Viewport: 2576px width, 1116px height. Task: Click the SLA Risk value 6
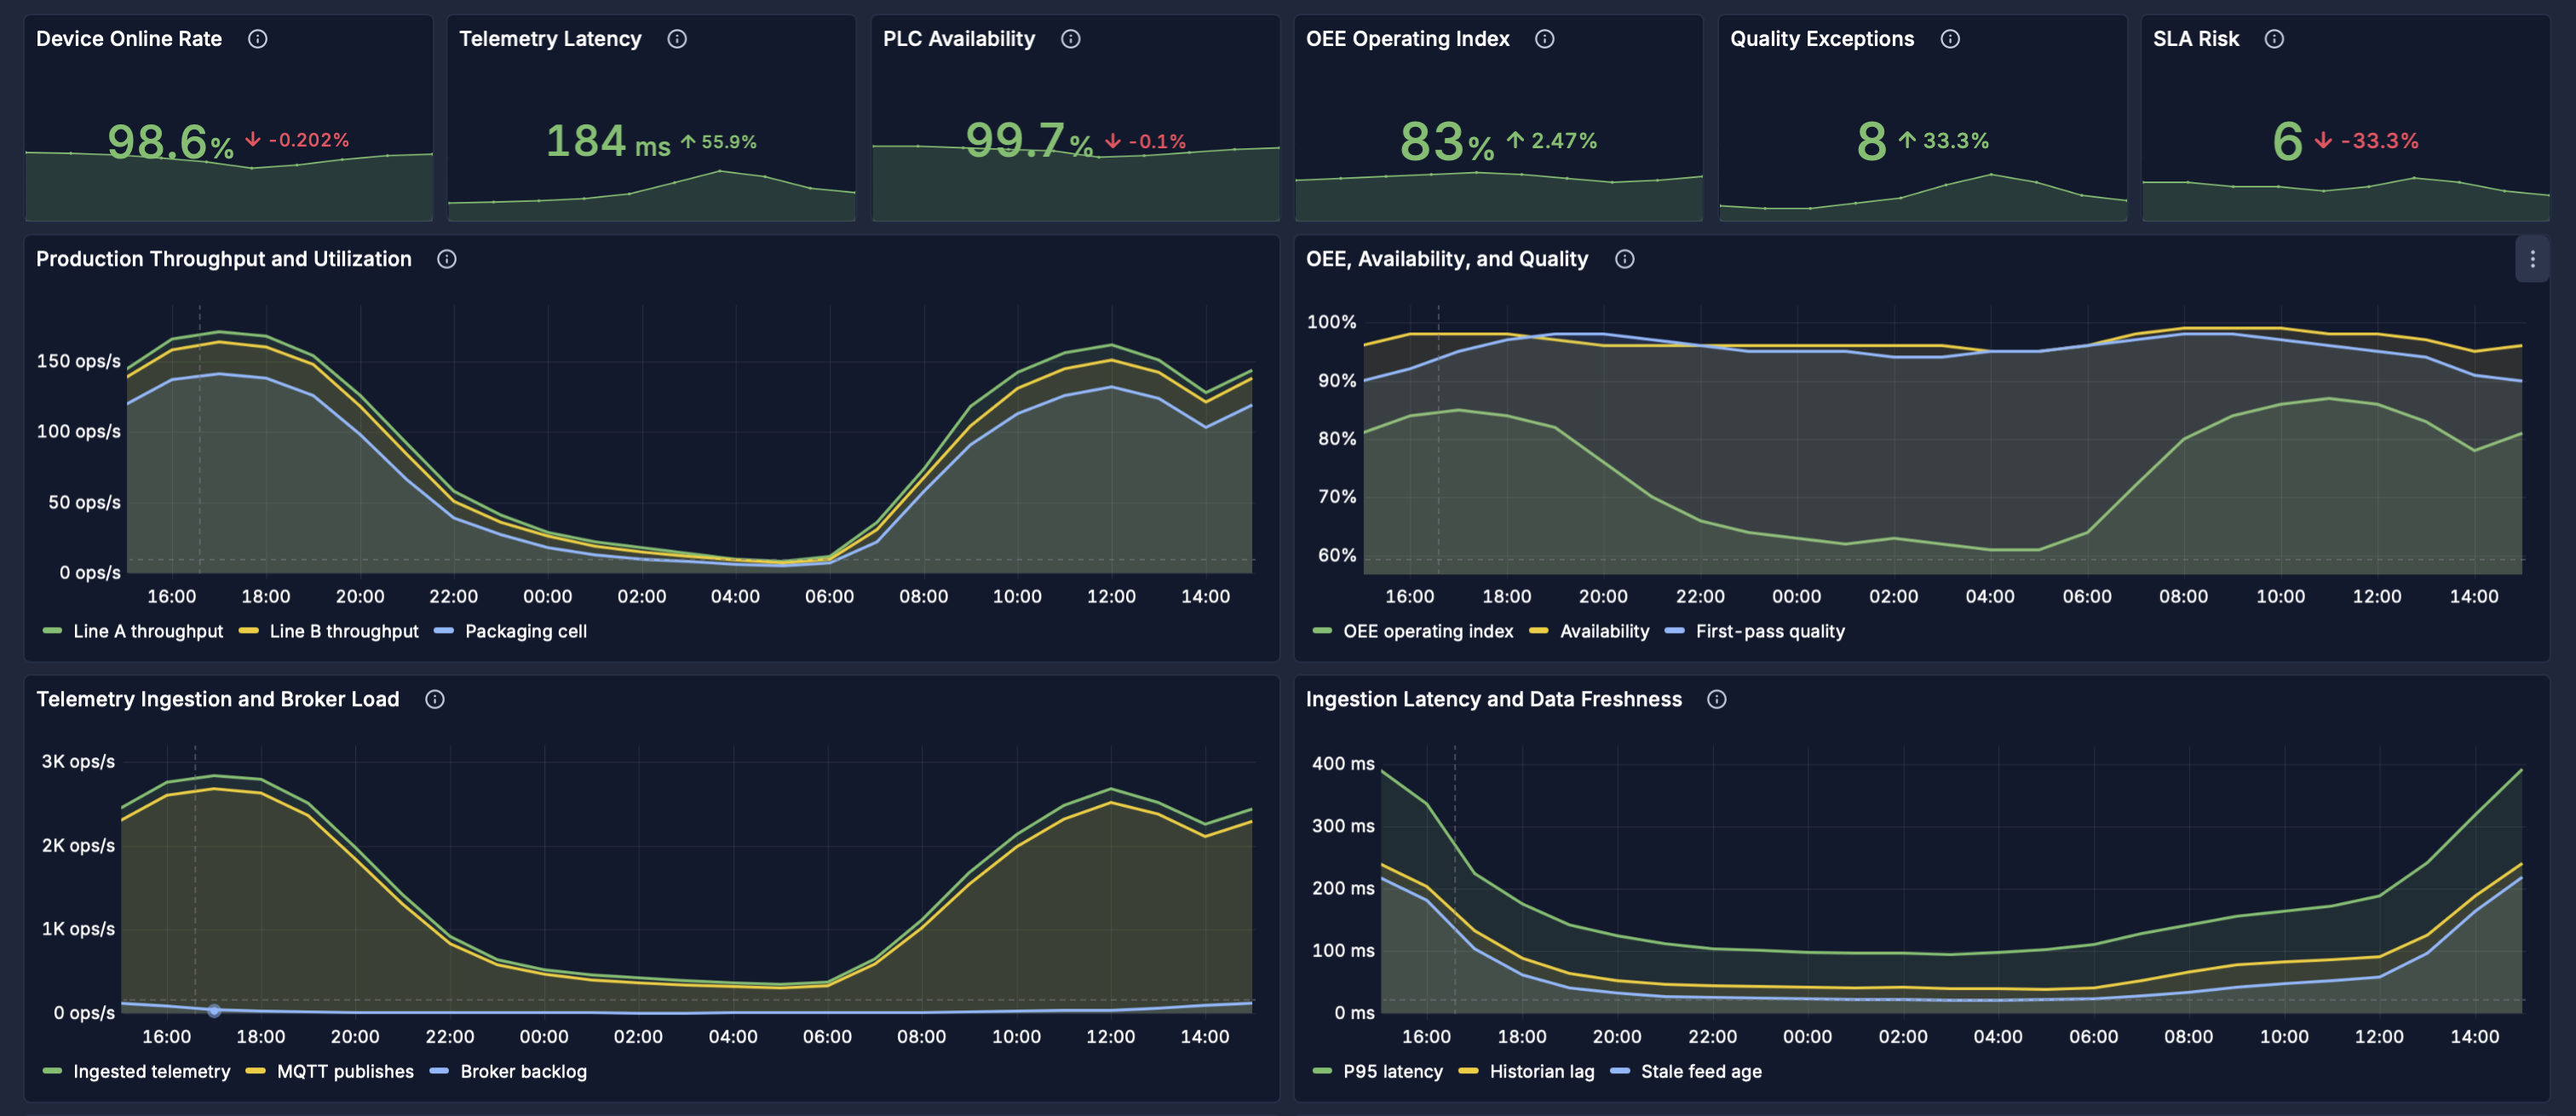tap(2287, 141)
